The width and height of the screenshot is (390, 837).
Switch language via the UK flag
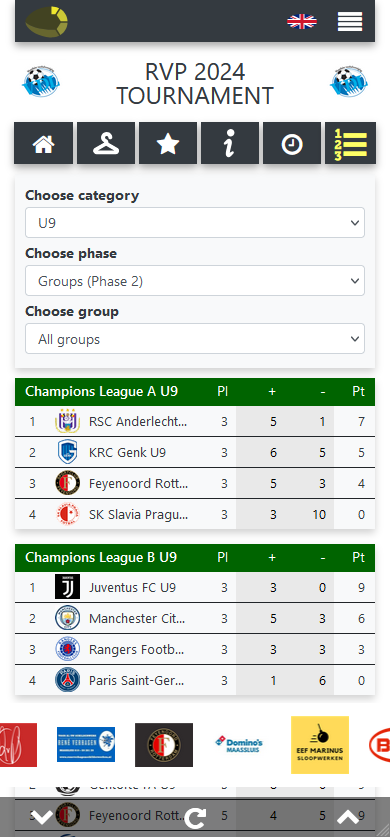[302, 21]
